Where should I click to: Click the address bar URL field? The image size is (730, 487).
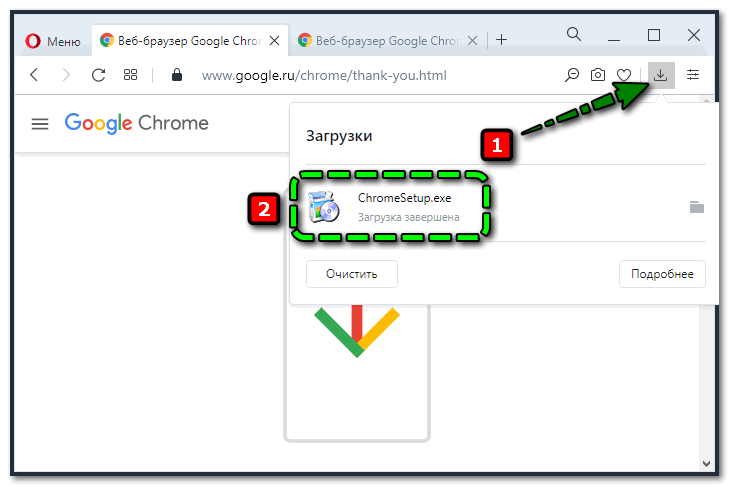click(324, 75)
